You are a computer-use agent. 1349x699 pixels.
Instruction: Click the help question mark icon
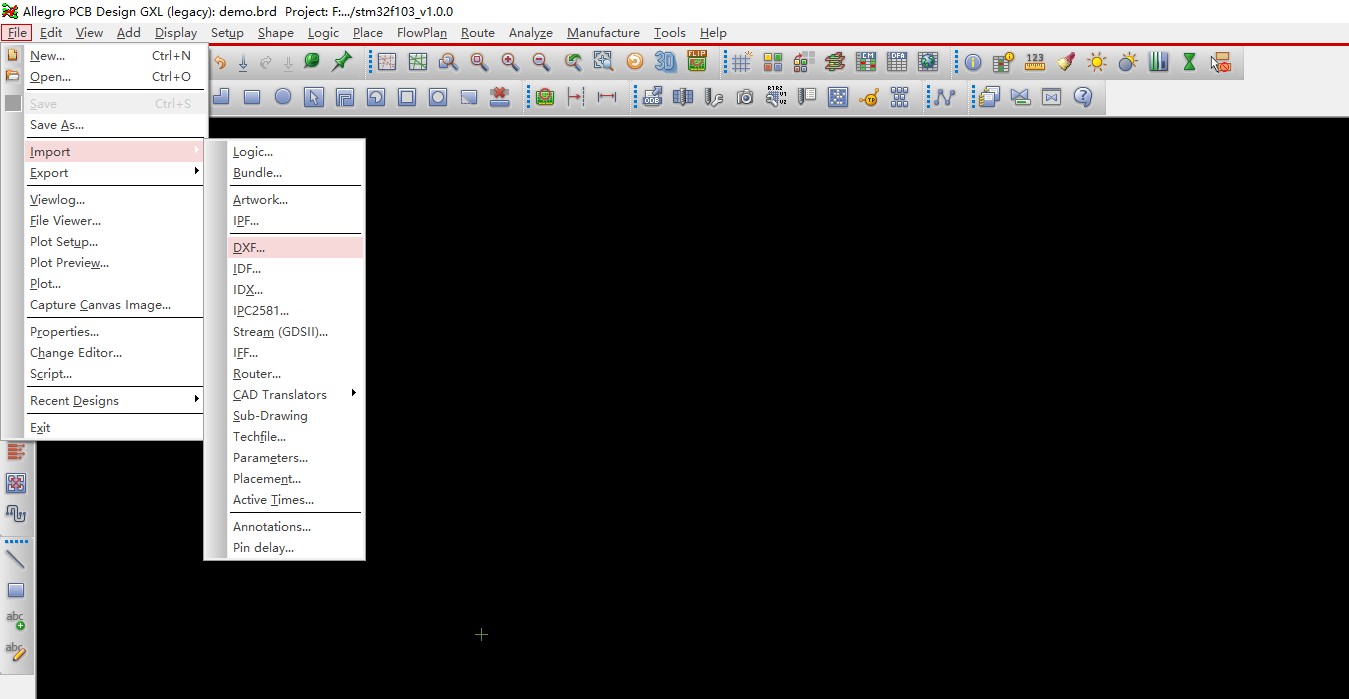point(1082,97)
